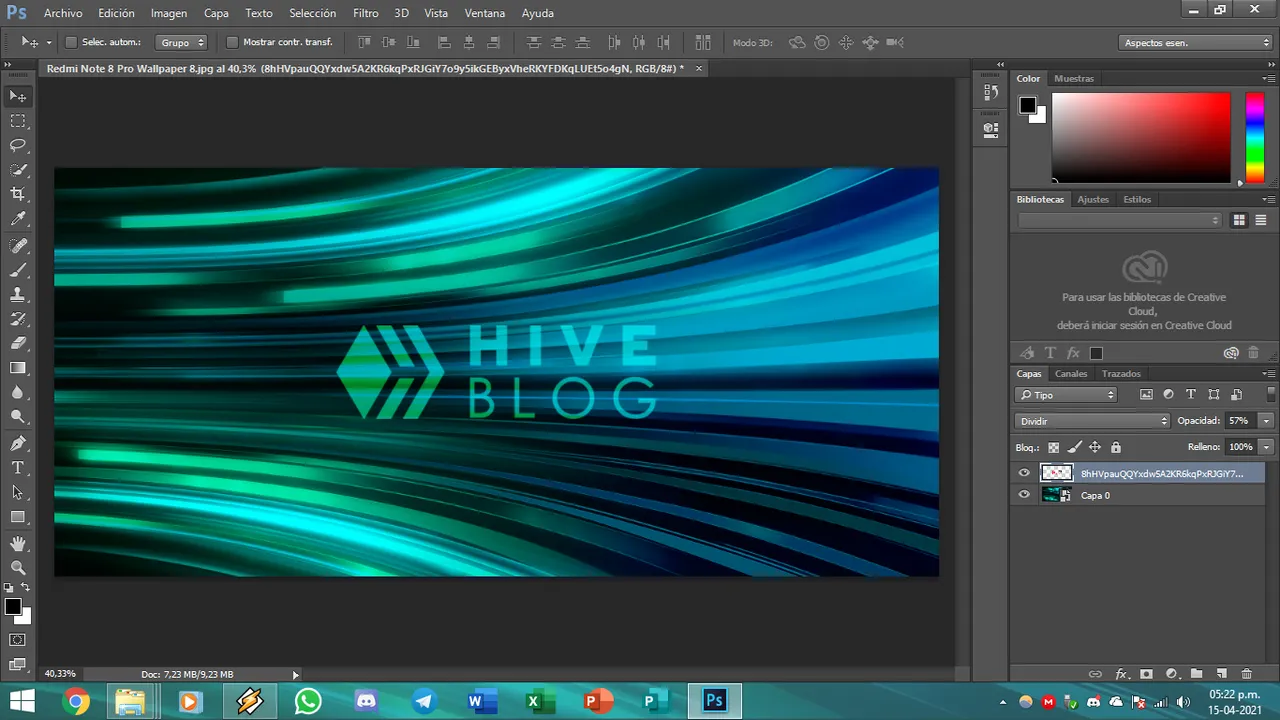Viewport: 1280px width, 720px height.
Task: Select the Dodge tool
Action: point(18,417)
